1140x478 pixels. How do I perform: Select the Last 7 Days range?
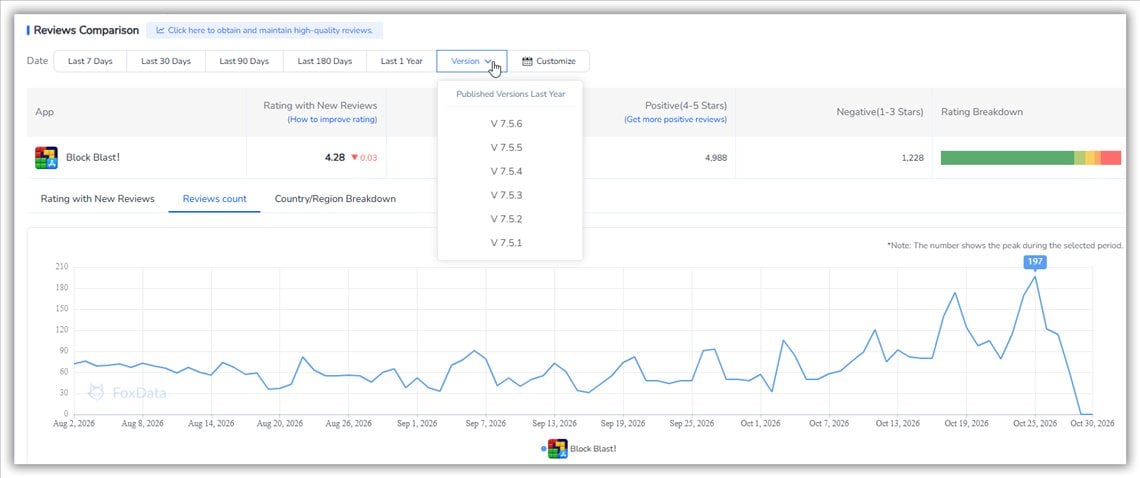tap(90, 61)
